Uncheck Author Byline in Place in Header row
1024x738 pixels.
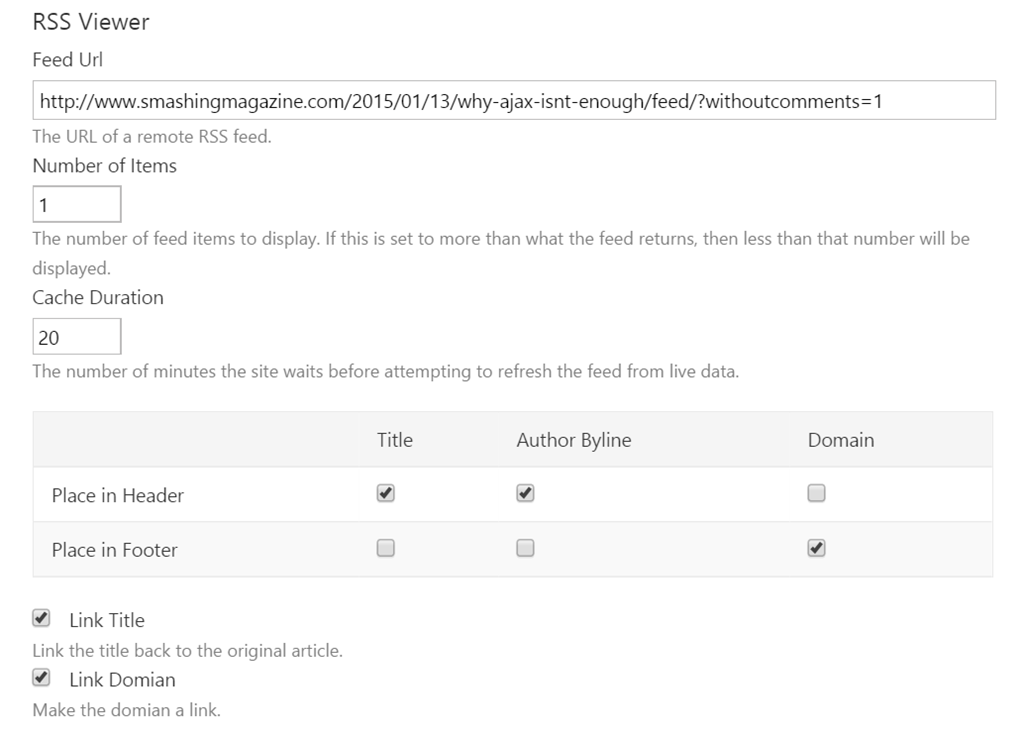click(x=526, y=494)
